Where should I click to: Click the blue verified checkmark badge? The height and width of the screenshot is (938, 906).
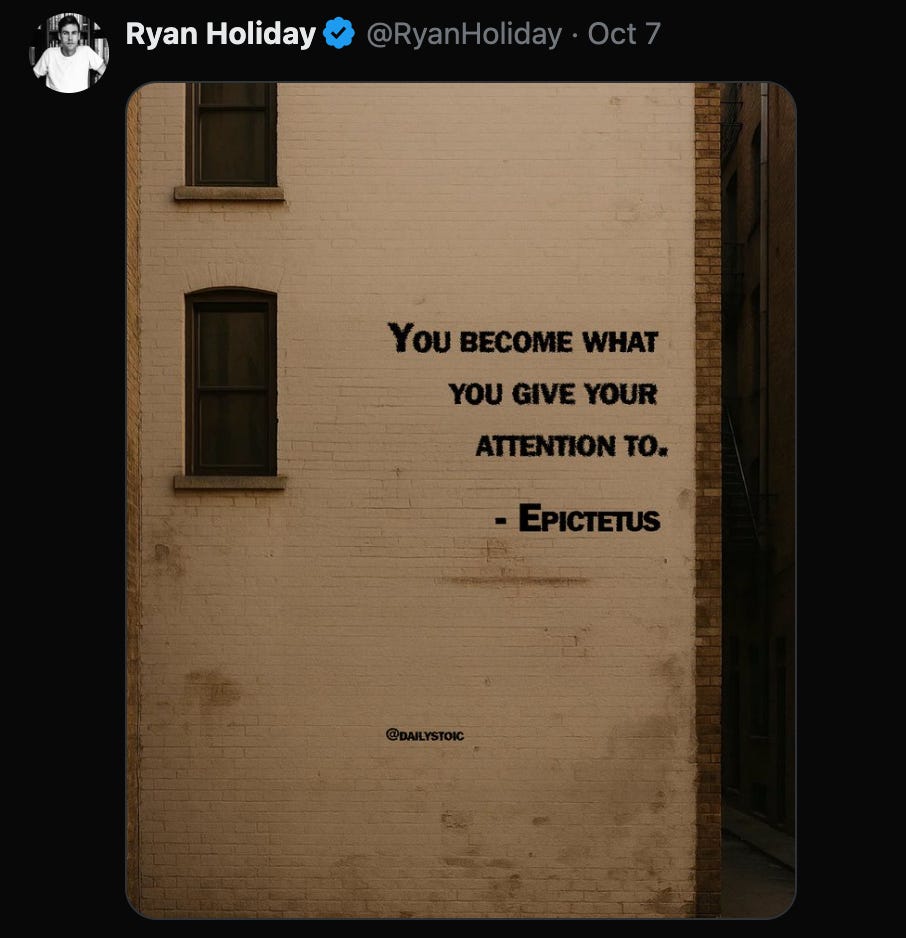pos(339,34)
